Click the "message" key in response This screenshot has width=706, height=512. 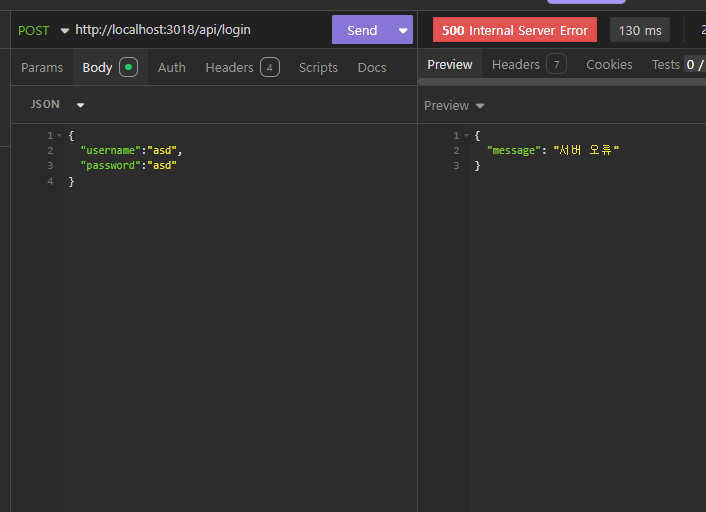click(514, 150)
